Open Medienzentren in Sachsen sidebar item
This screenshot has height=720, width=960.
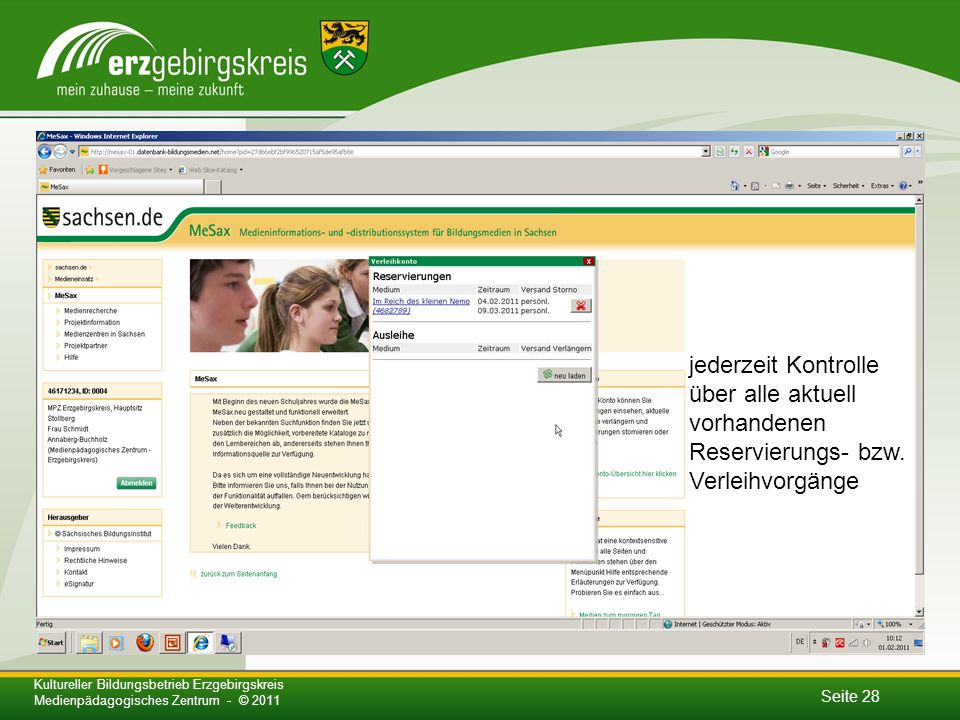[104, 334]
